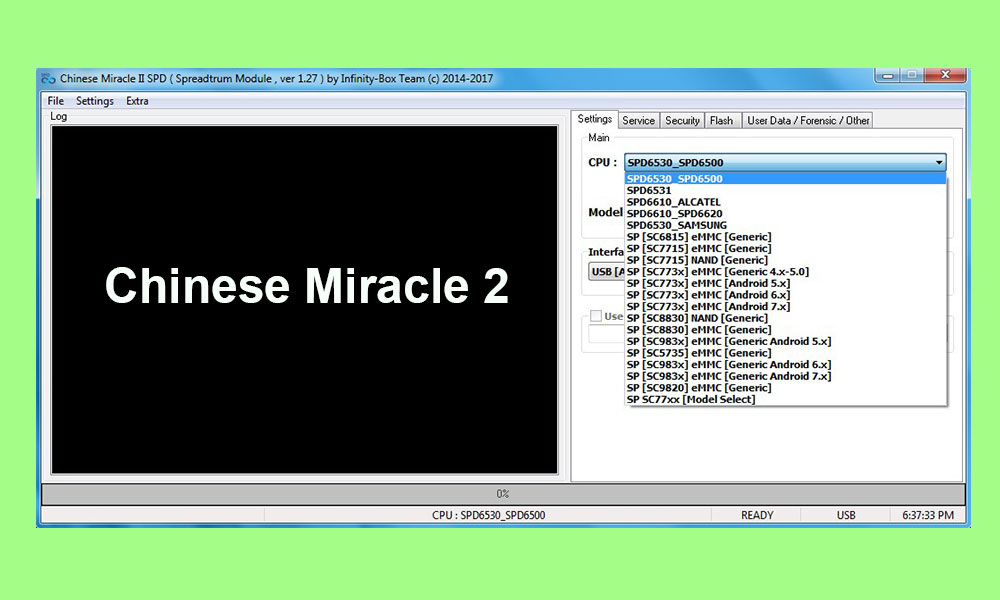Viewport: 1000px width, 600px height.
Task: Click CPU : SPD6530_SPD6500 in status bar
Action: pyautogui.click(x=488, y=515)
